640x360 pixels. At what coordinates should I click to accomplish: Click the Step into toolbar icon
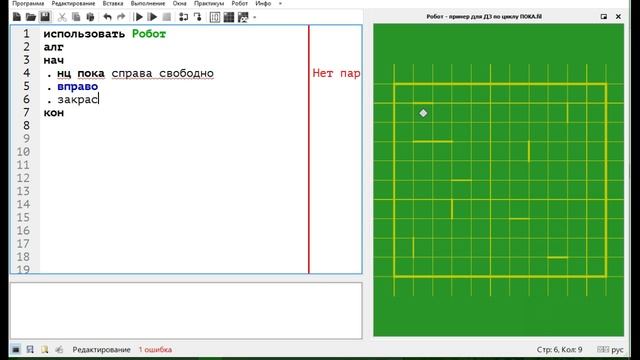(x=184, y=17)
